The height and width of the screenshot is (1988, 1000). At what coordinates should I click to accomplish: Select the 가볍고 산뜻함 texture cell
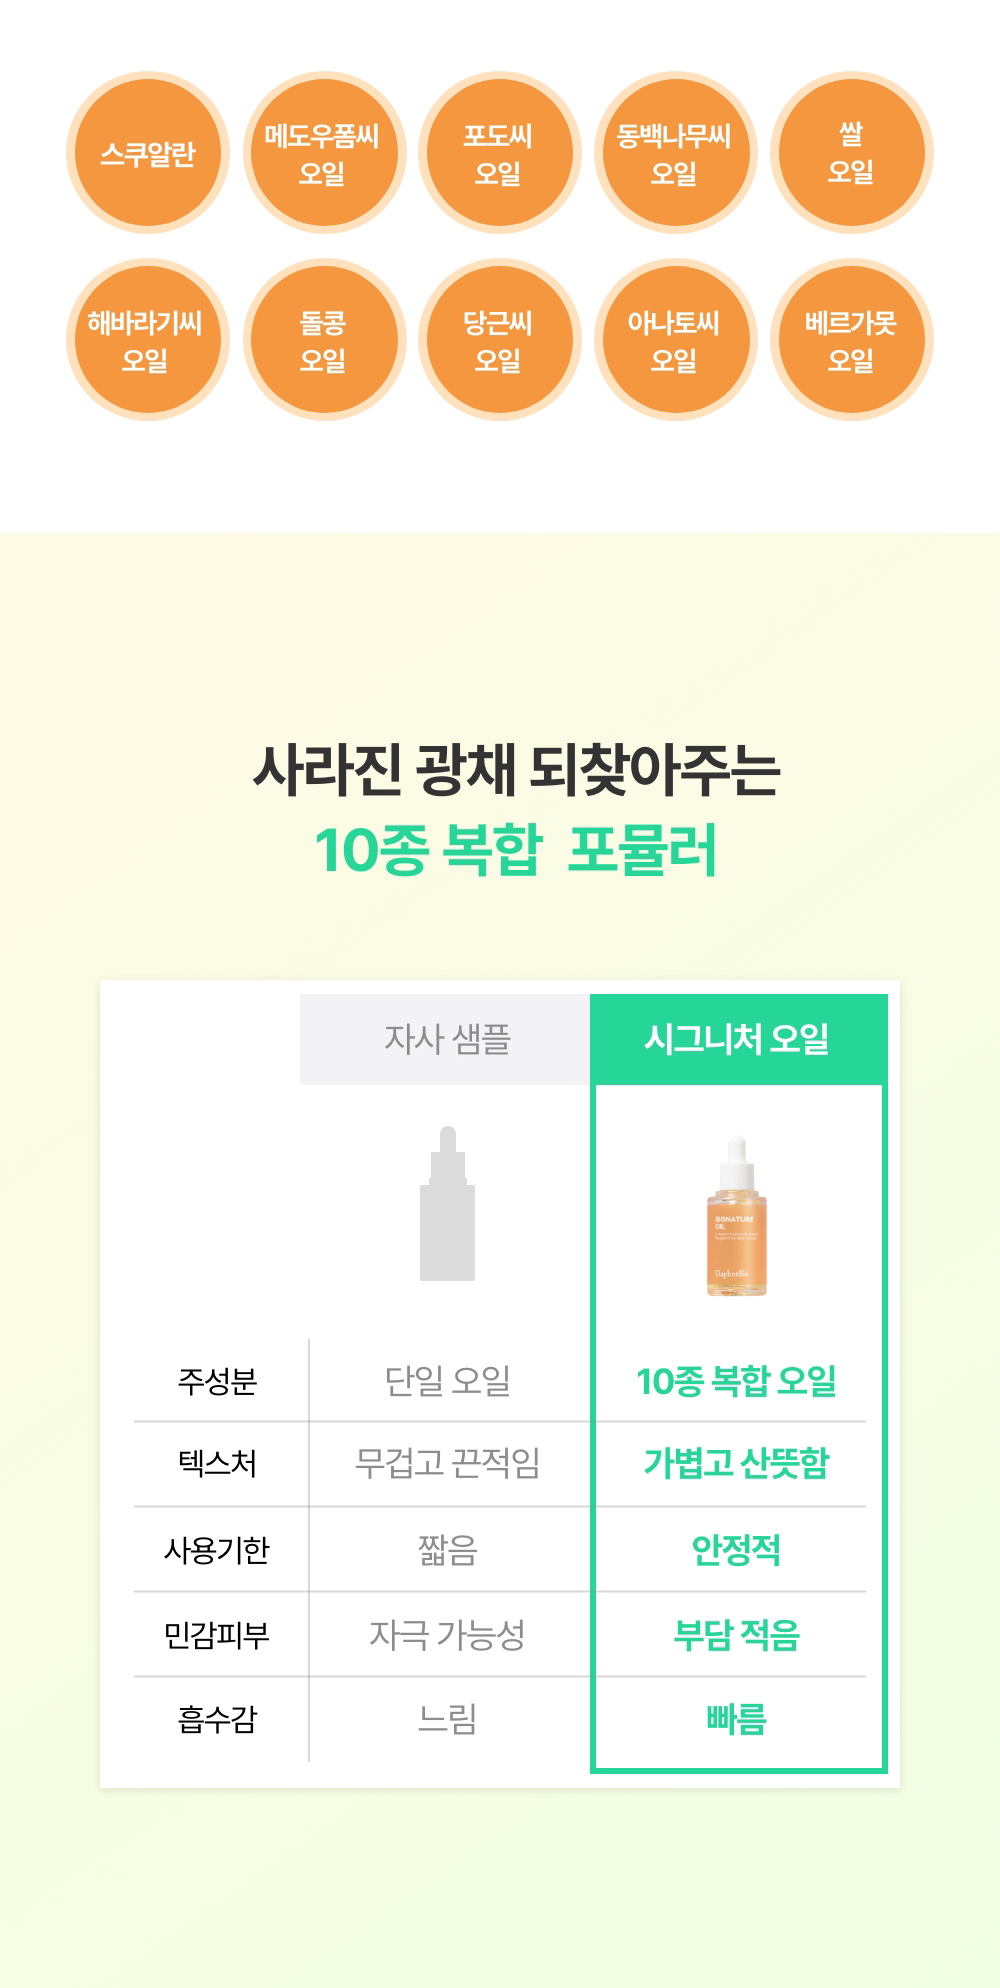pos(737,1463)
